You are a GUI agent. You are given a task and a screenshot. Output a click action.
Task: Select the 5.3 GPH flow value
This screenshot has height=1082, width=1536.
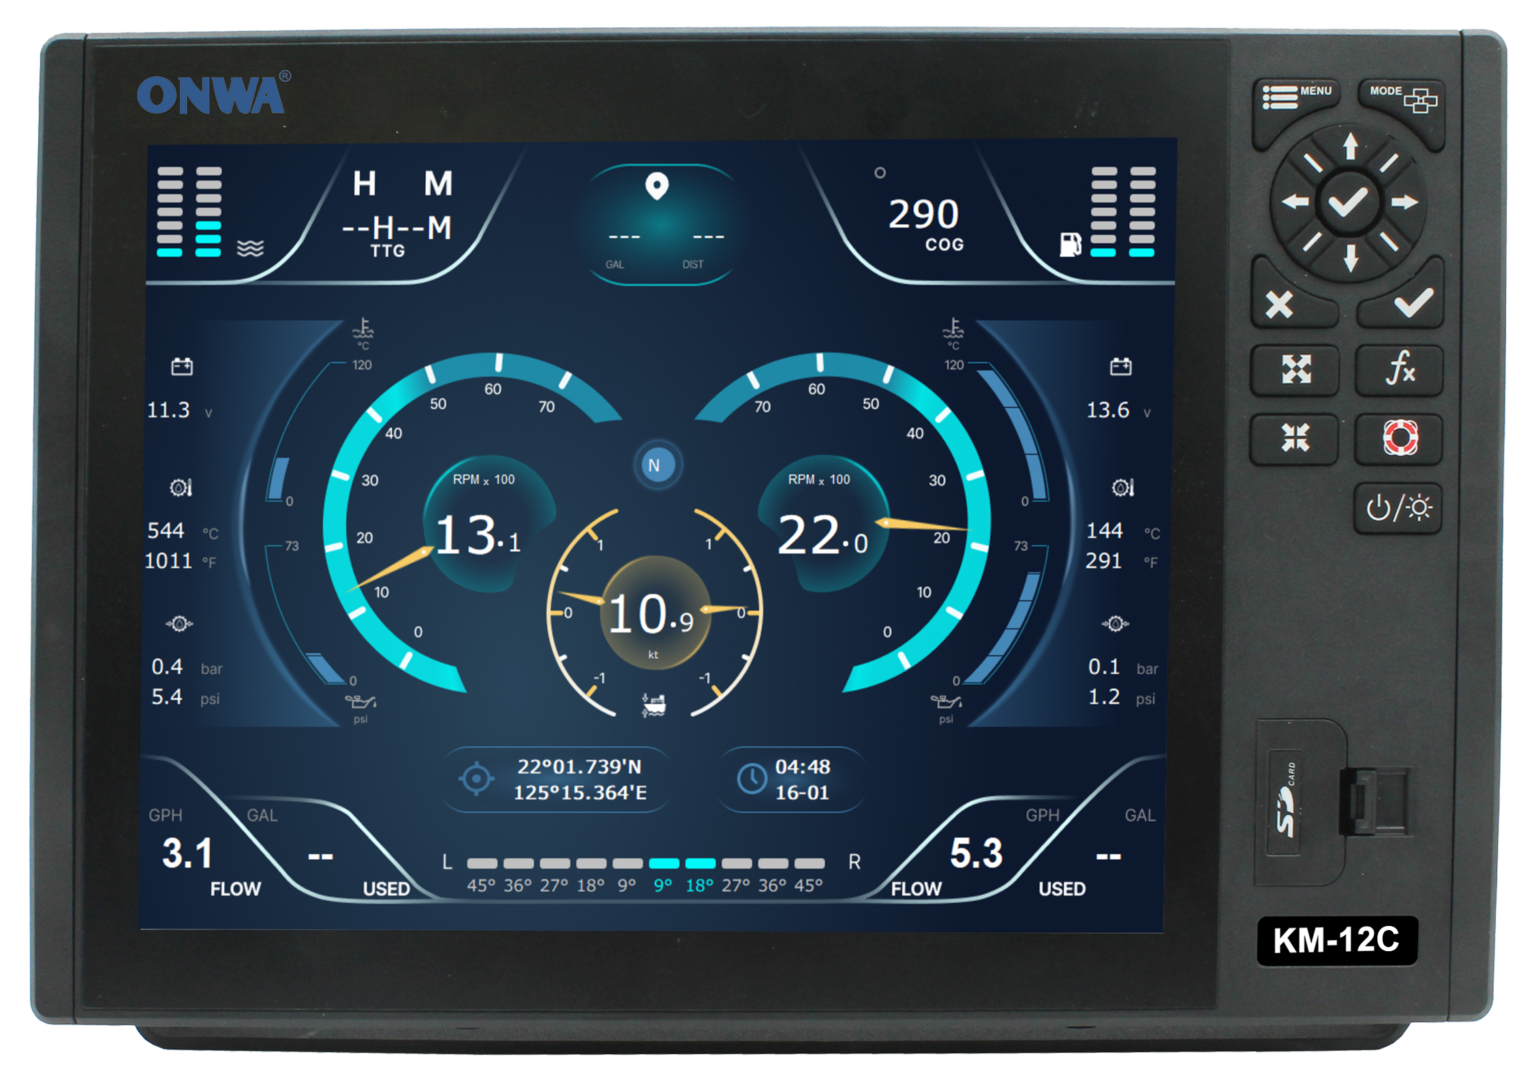(976, 854)
